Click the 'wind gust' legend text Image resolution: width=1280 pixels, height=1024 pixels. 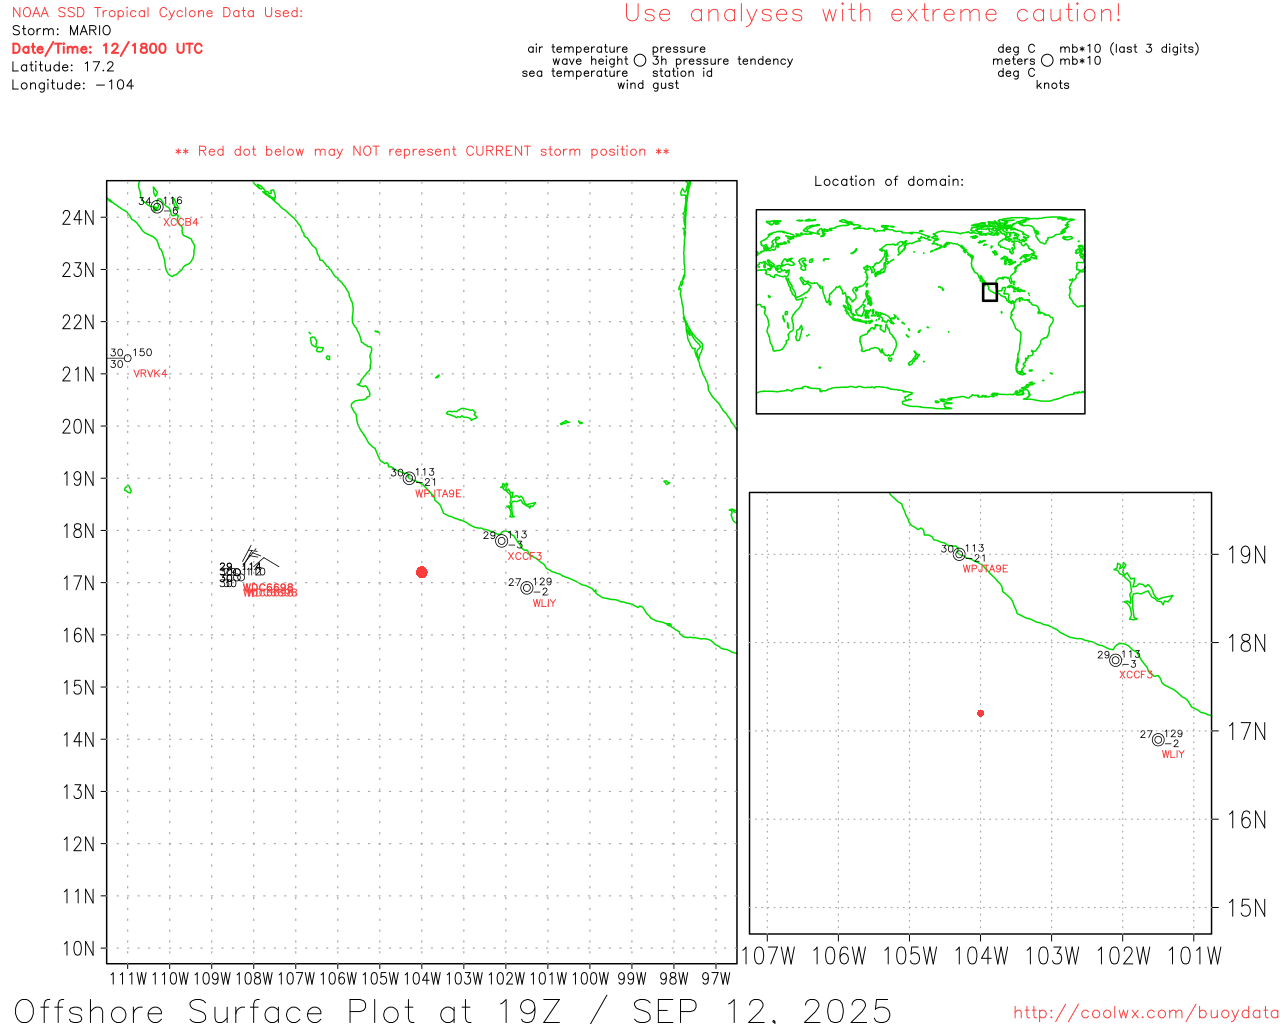pos(648,85)
